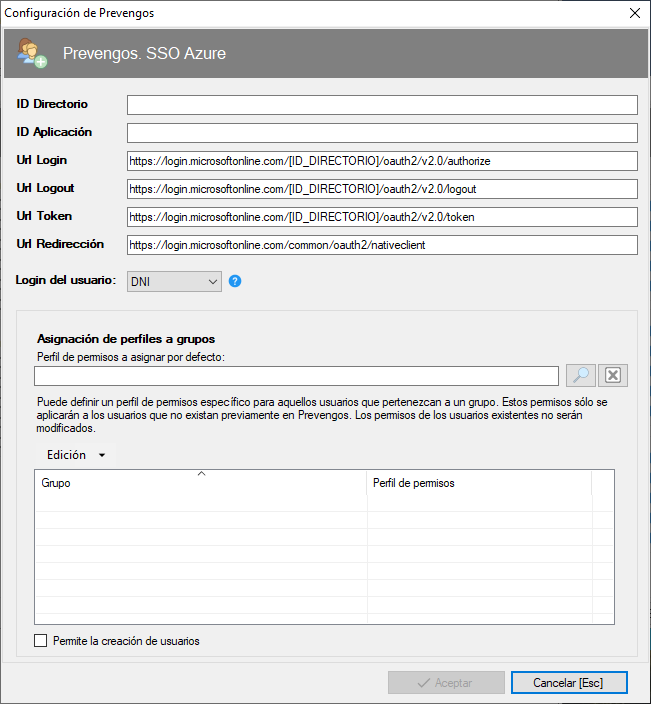
Task: Click the magnifier search icon for permission profile
Action: pos(580,375)
